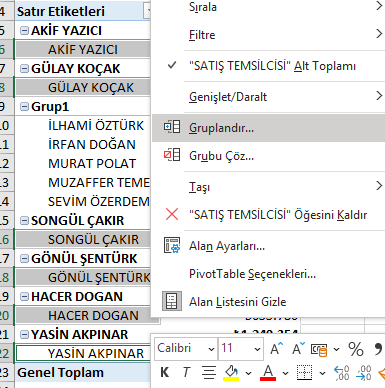Choose Gruplandır... from context menu
Viewport: 385px width, 388px height.
269,128
